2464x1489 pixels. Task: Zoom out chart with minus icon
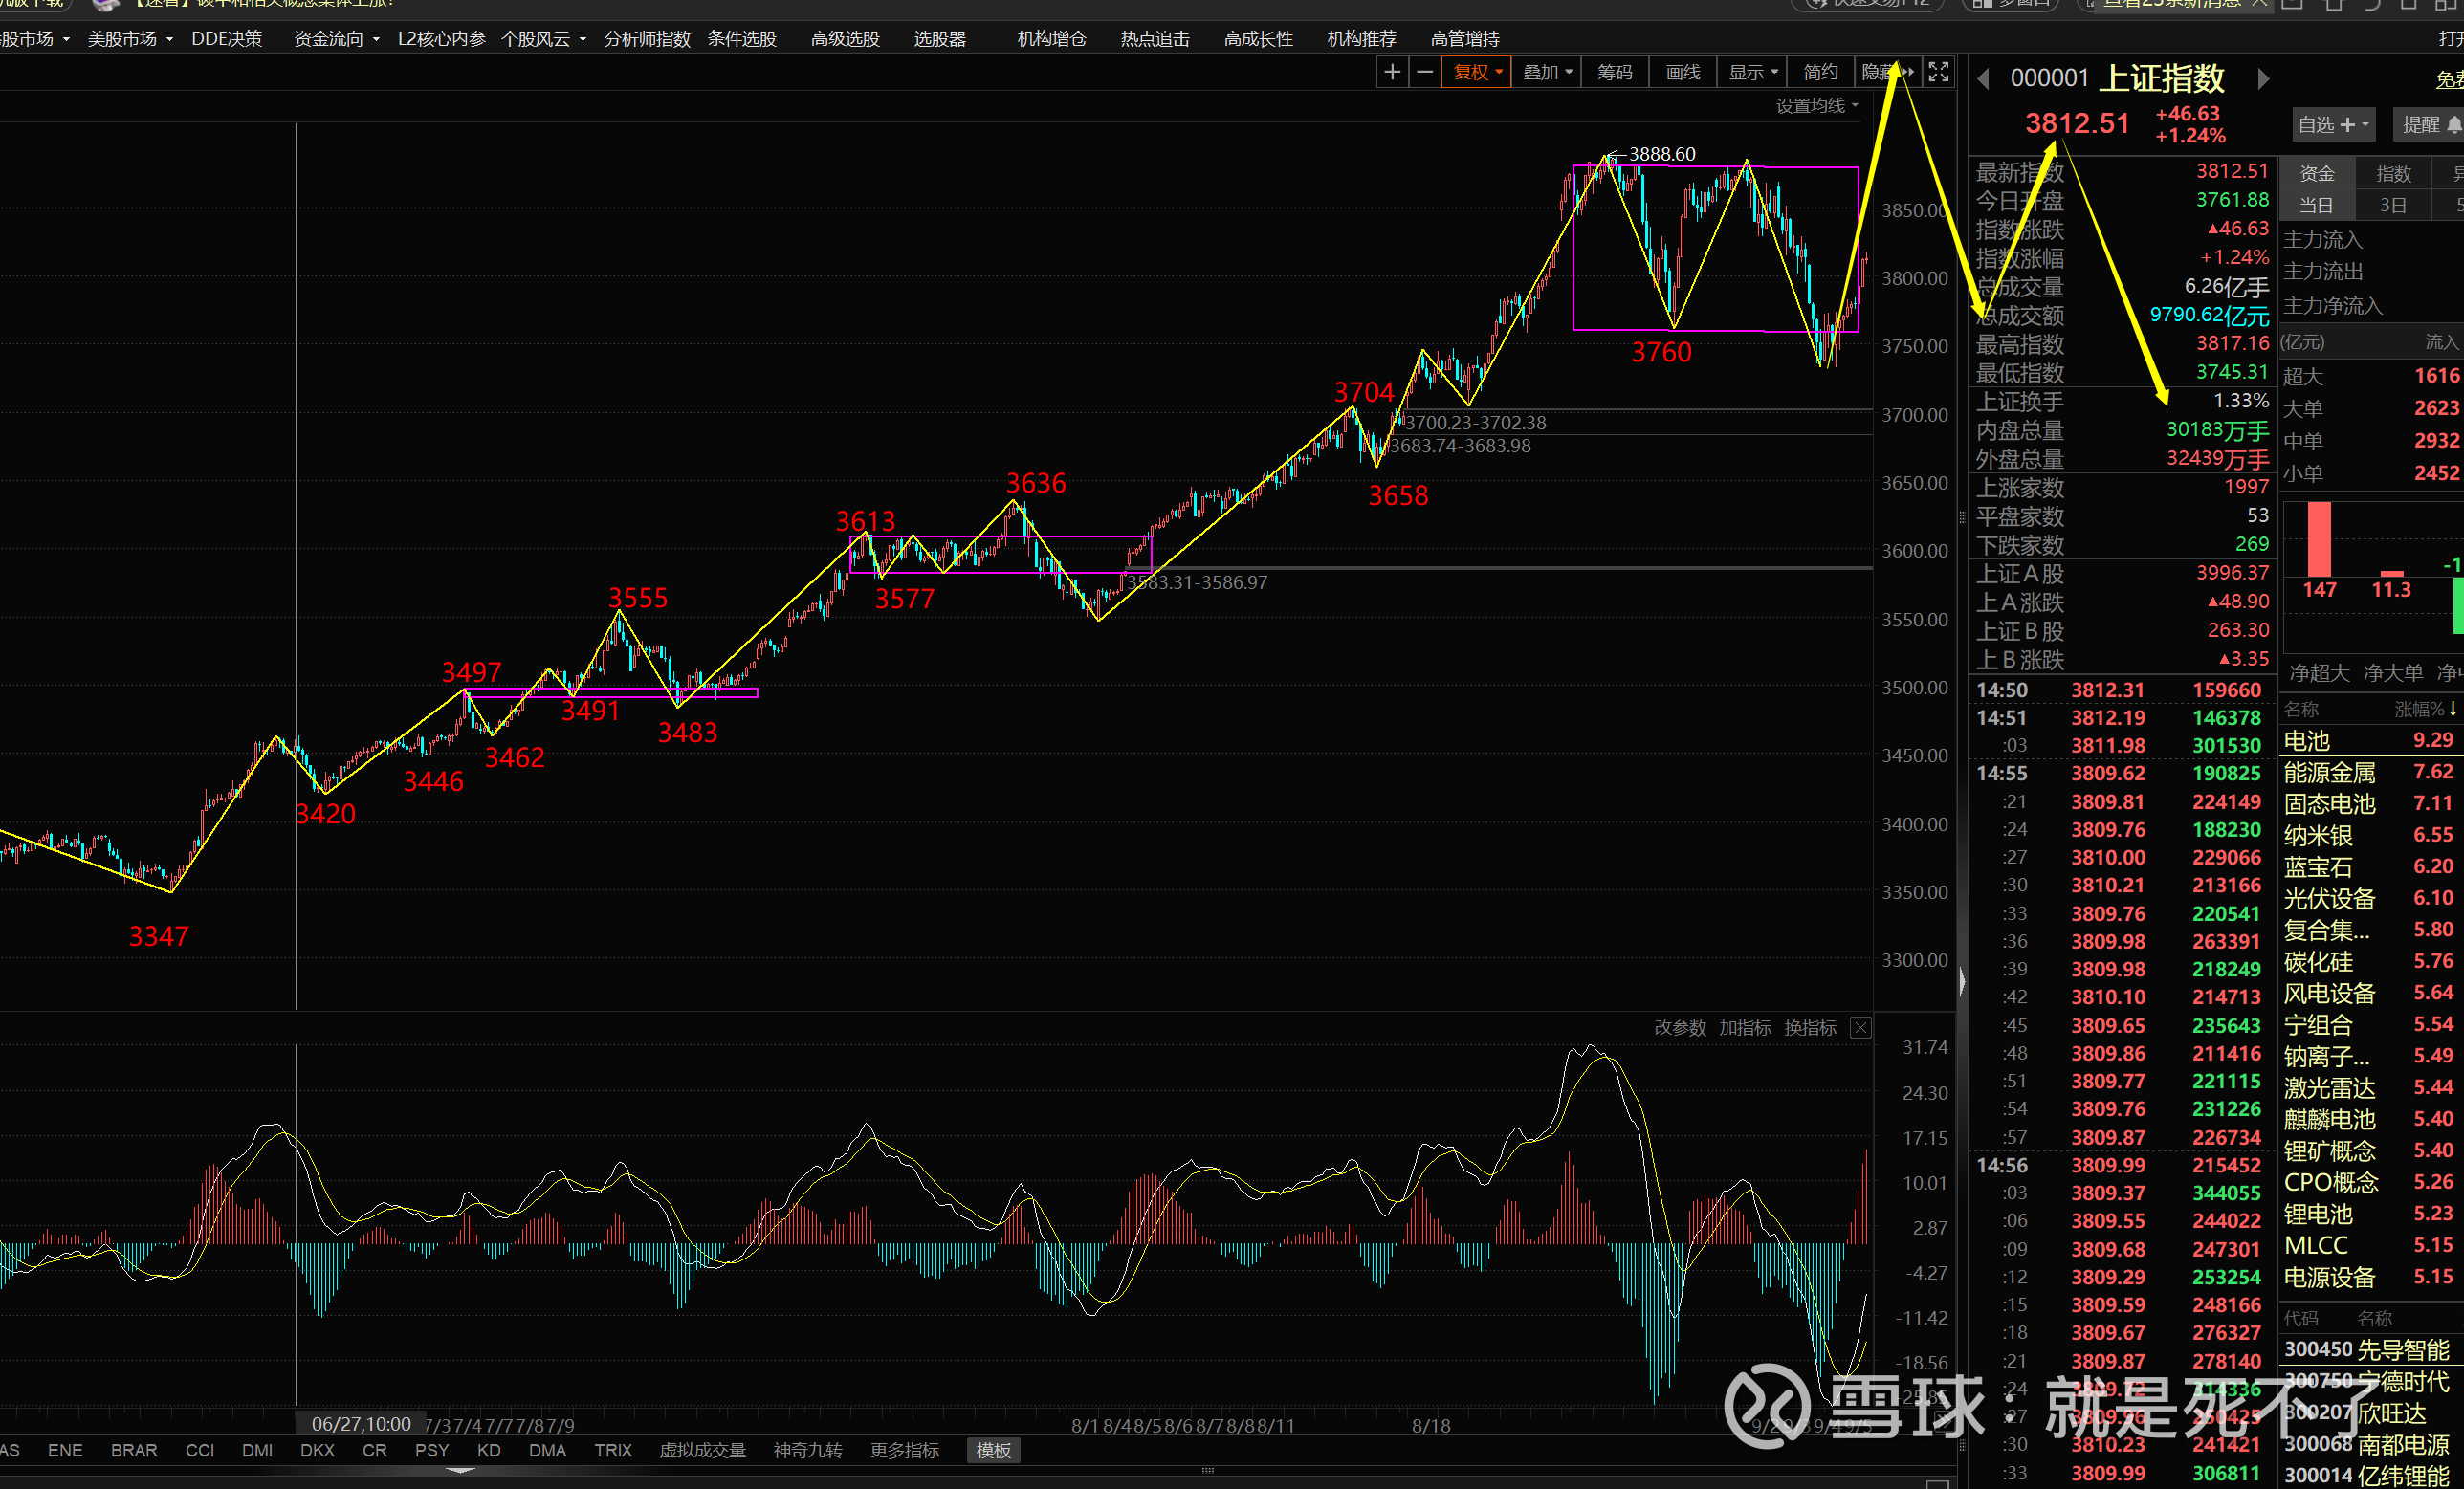(1425, 72)
